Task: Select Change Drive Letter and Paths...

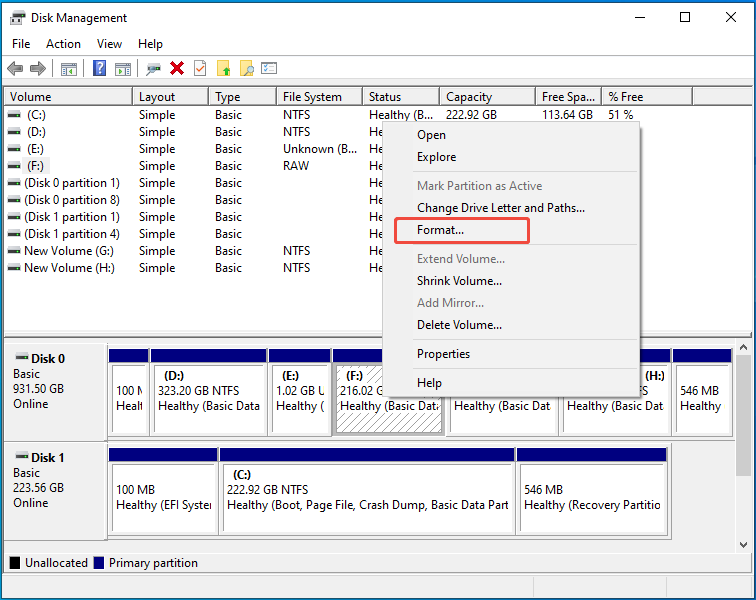Action: (500, 208)
